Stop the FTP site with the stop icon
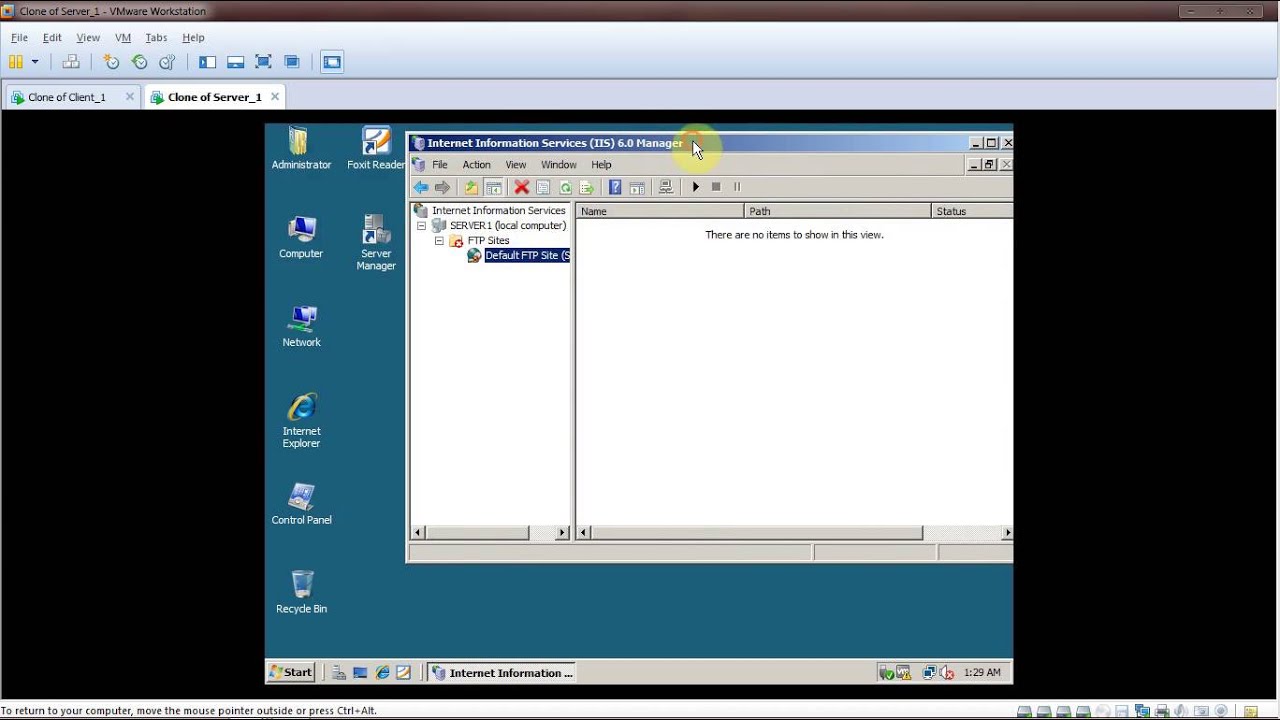Viewport: 1280px width, 720px height. (716, 187)
